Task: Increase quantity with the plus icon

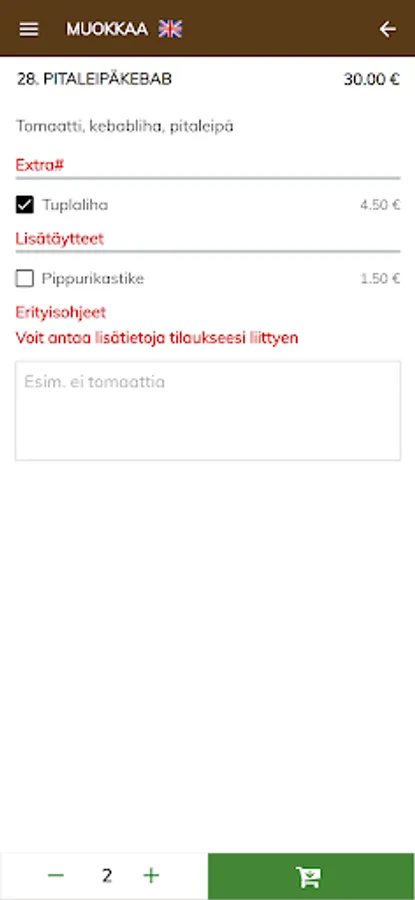Action: click(x=151, y=875)
